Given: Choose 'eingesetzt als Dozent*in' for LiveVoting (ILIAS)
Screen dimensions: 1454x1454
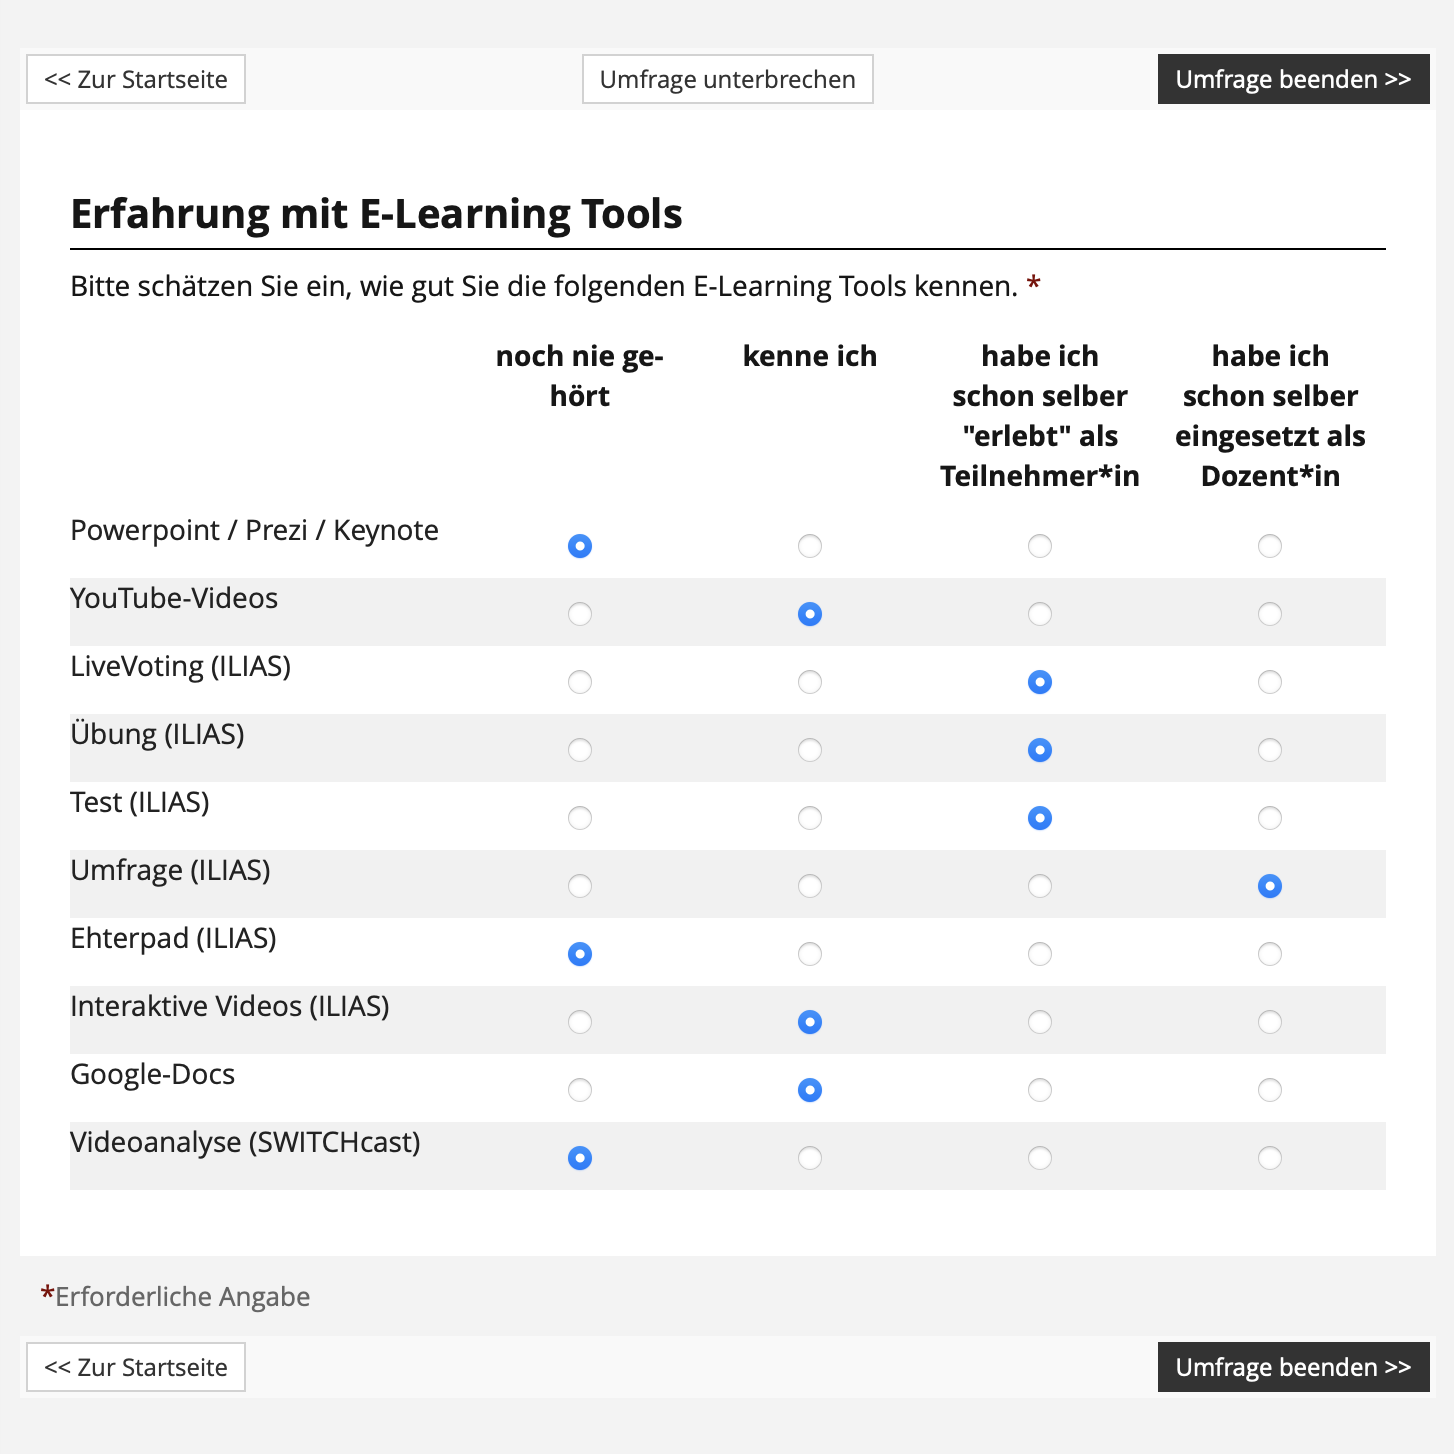Looking at the screenshot, I should (x=1270, y=682).
